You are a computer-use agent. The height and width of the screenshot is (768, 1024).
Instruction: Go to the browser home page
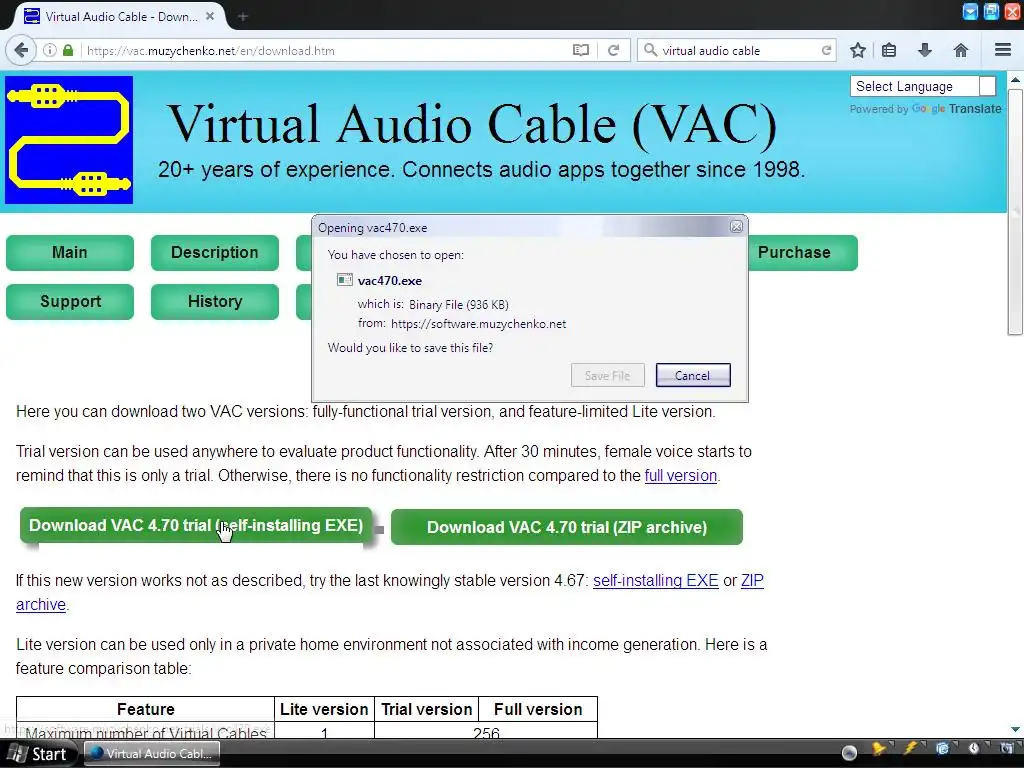(x=961, y=50)
